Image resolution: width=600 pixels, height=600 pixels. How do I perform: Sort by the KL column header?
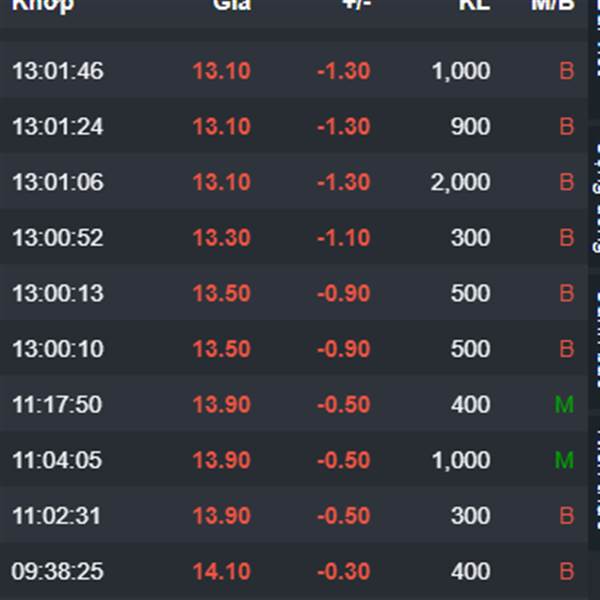click(474, 5)
